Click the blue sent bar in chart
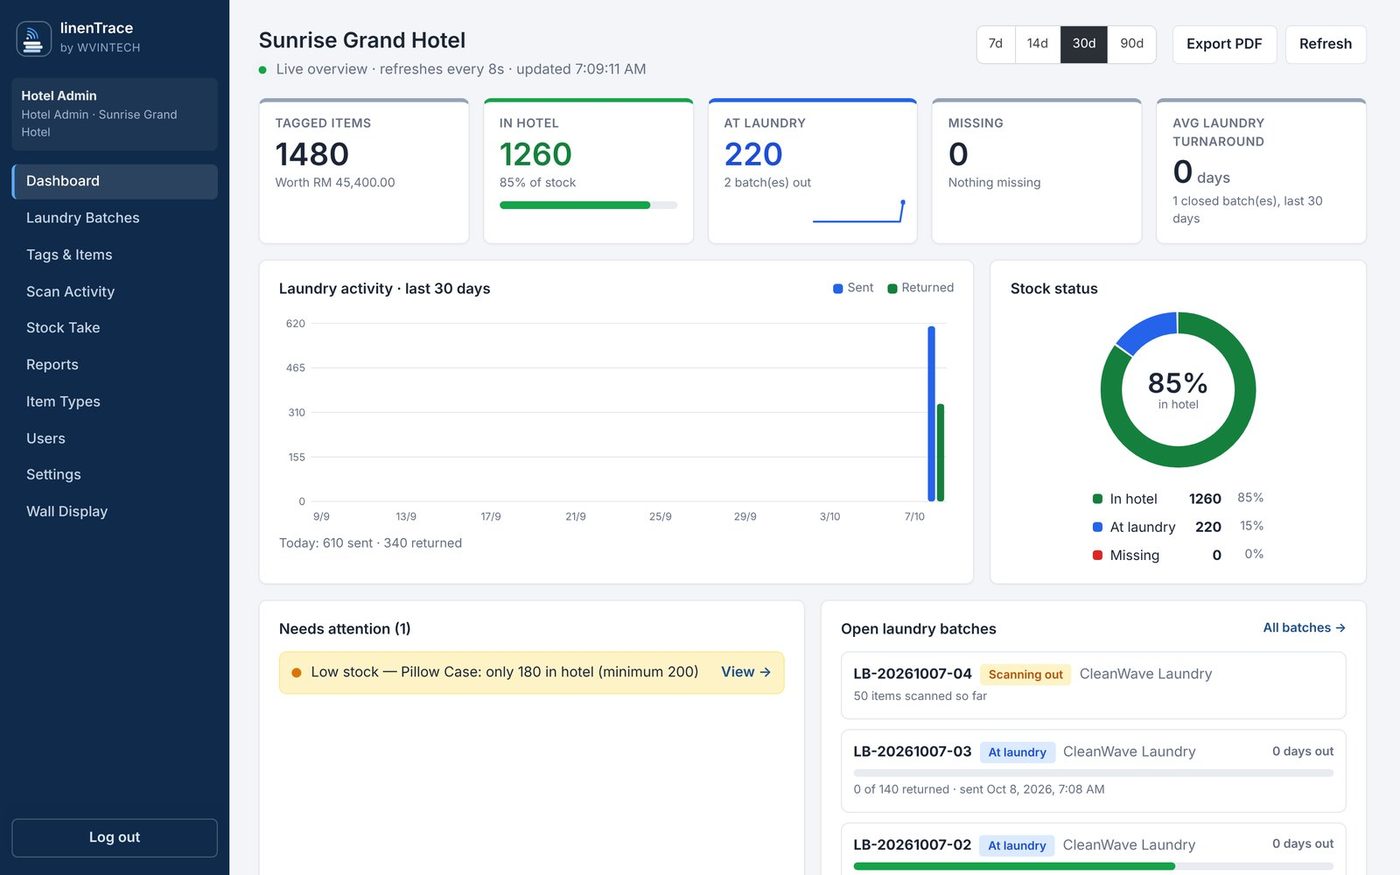 coord(931,414)
